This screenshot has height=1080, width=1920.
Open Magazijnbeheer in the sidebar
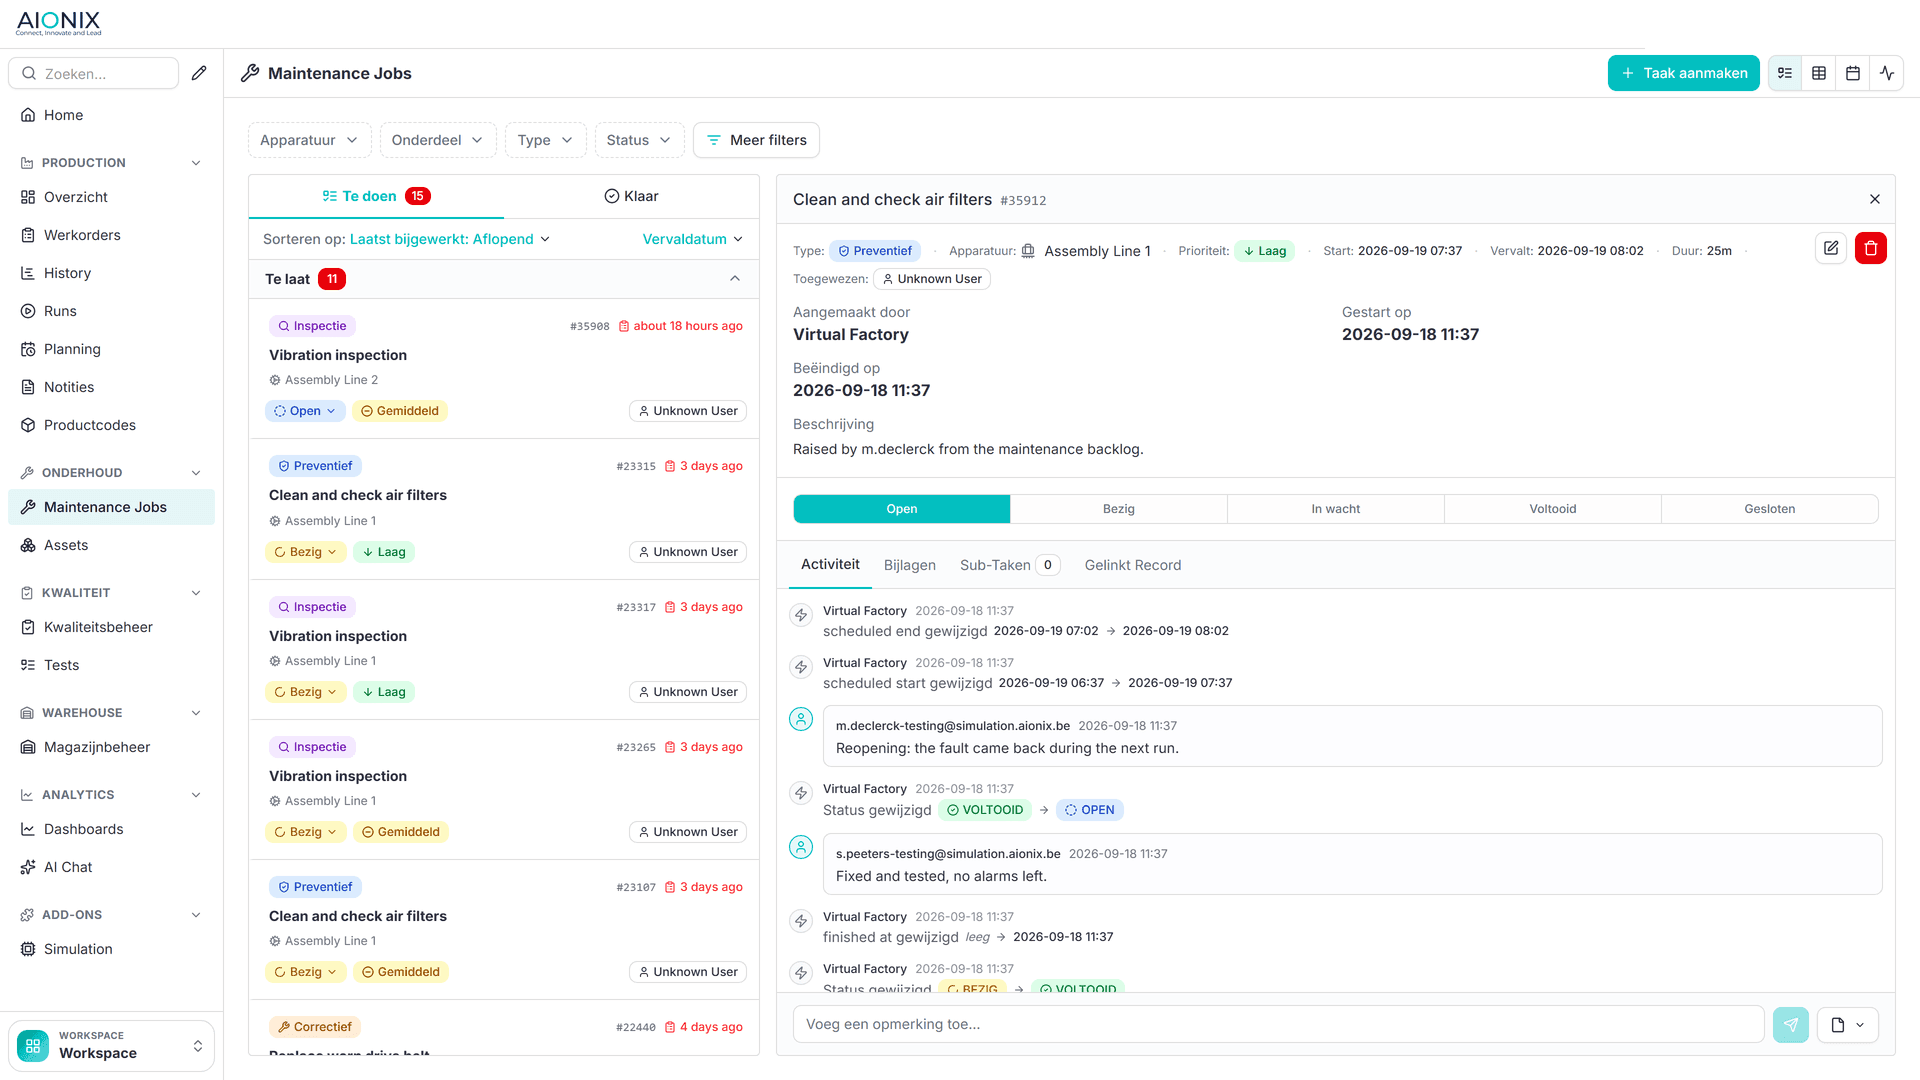[111, 747]
